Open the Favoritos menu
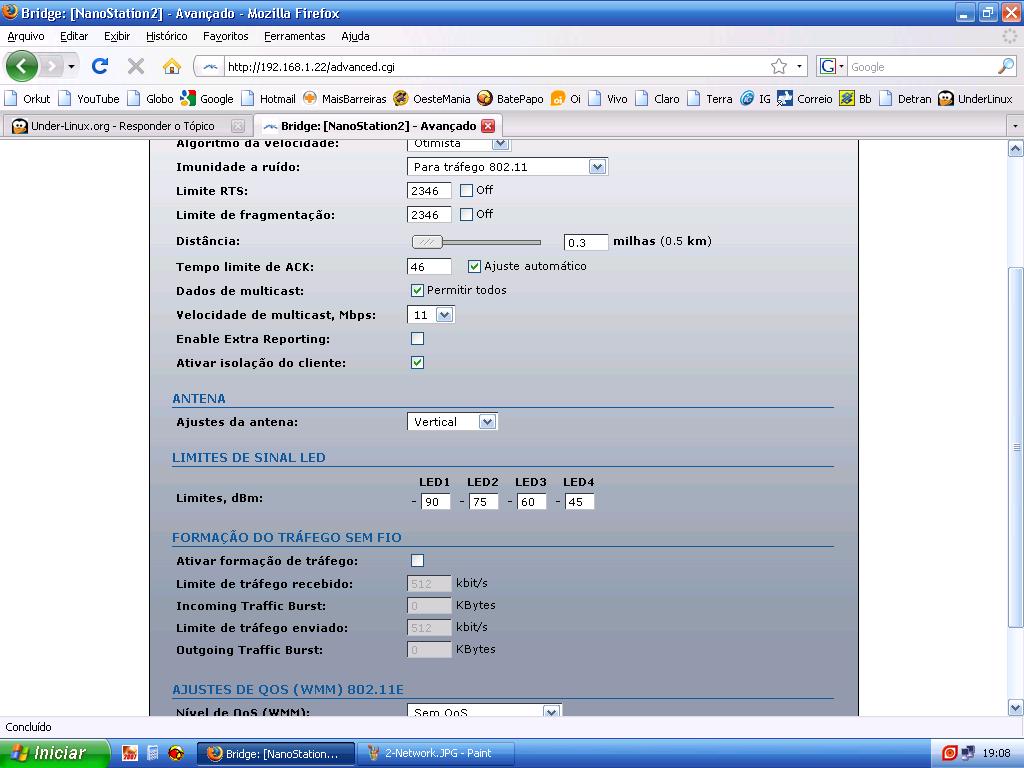 [225, 36]
